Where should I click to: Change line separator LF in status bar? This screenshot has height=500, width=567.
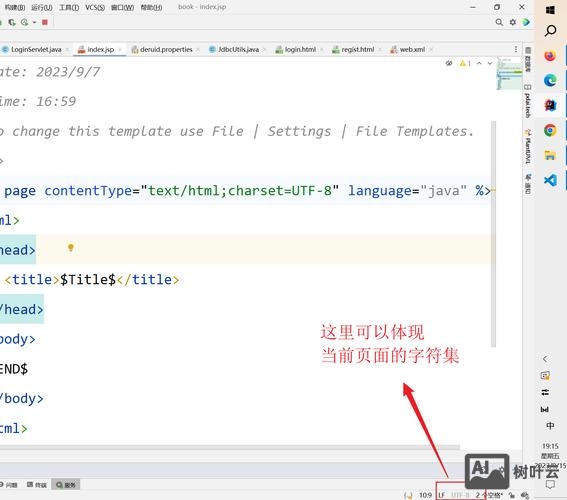(x=442, y=495)
